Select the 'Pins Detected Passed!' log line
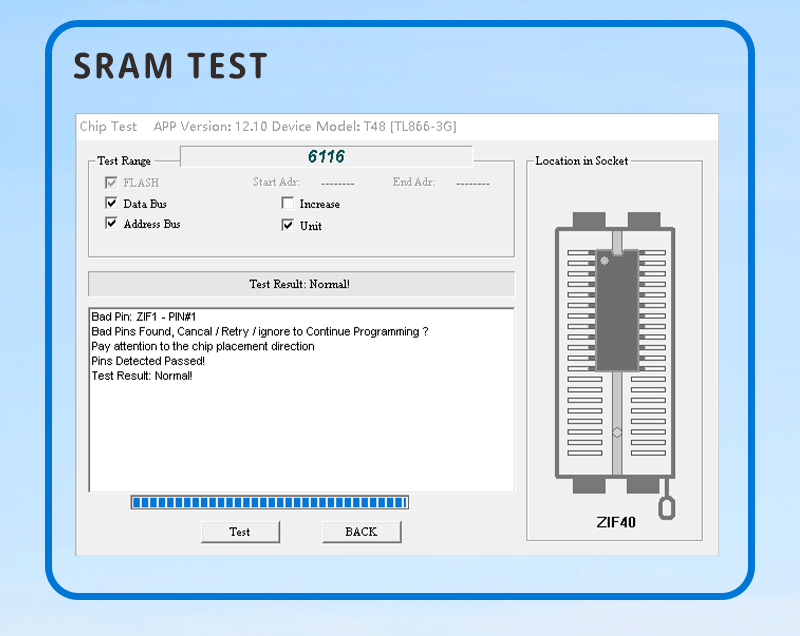This screenshot has width=800, height=636. click(x=148, y=361)
